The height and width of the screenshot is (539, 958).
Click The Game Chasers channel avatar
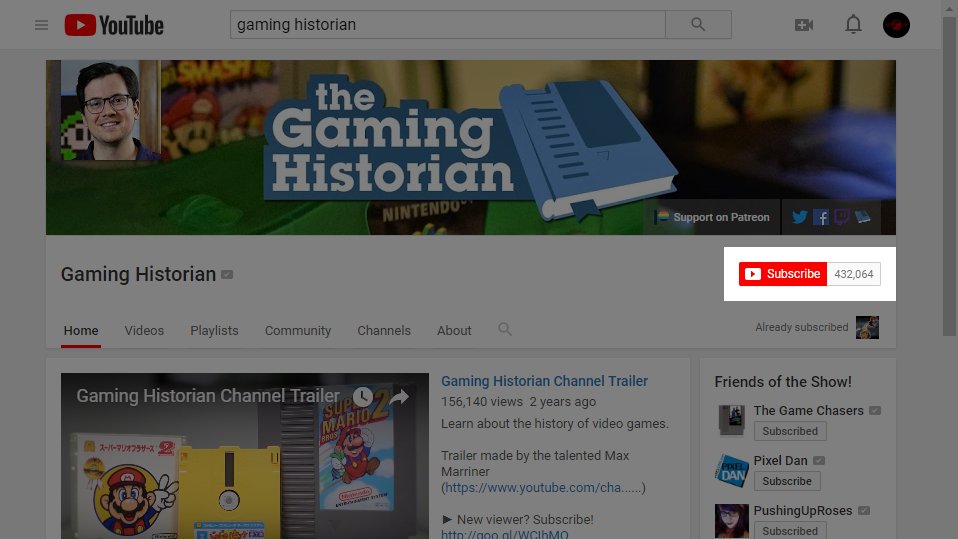click(x=731, y=420)
